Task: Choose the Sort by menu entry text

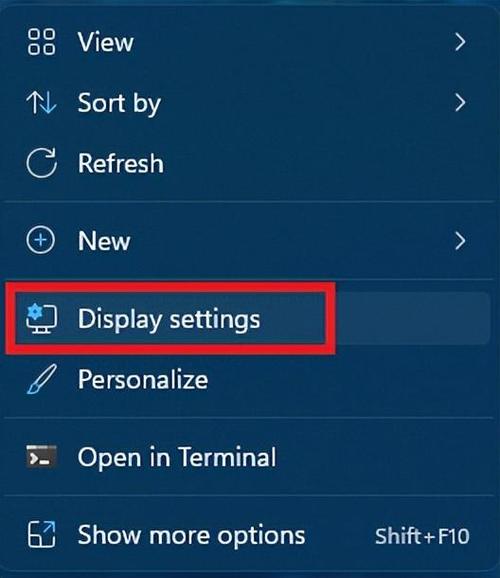Action: (119, 104)
